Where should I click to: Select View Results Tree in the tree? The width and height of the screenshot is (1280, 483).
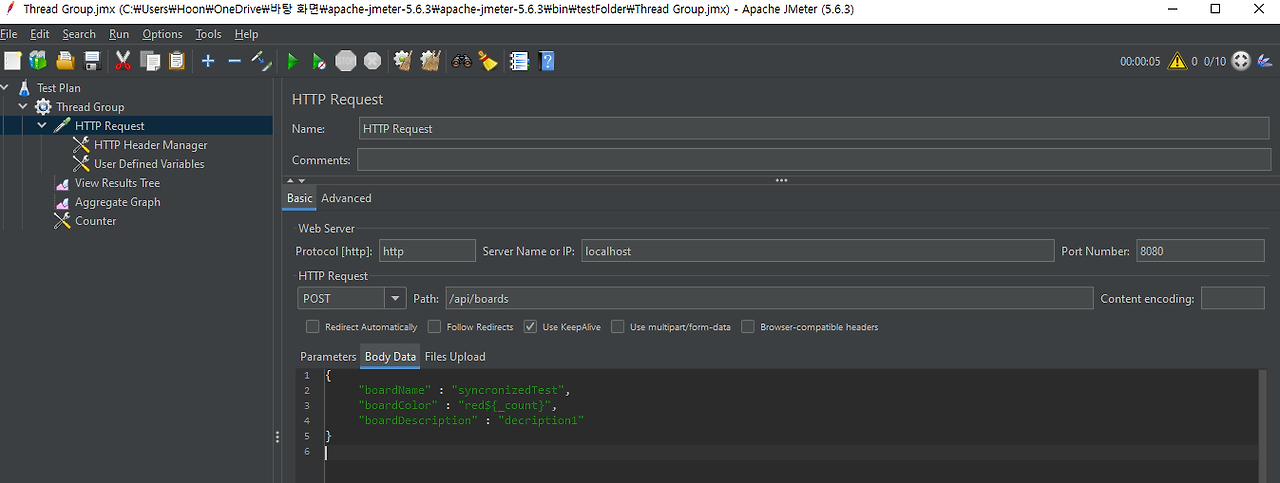tap(117, 183)
